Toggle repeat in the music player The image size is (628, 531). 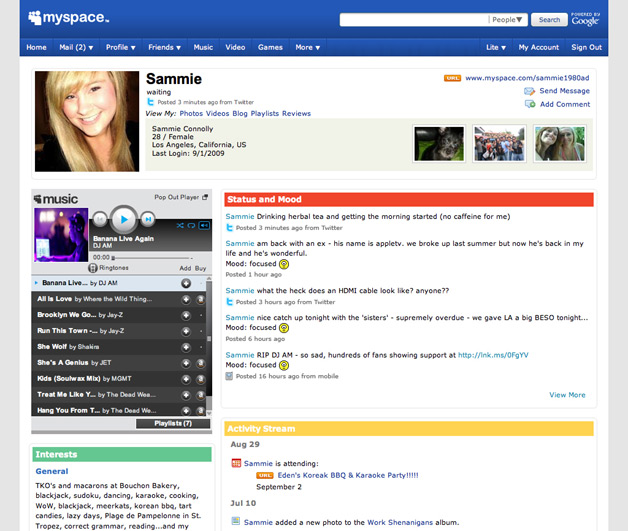[191, 226]
